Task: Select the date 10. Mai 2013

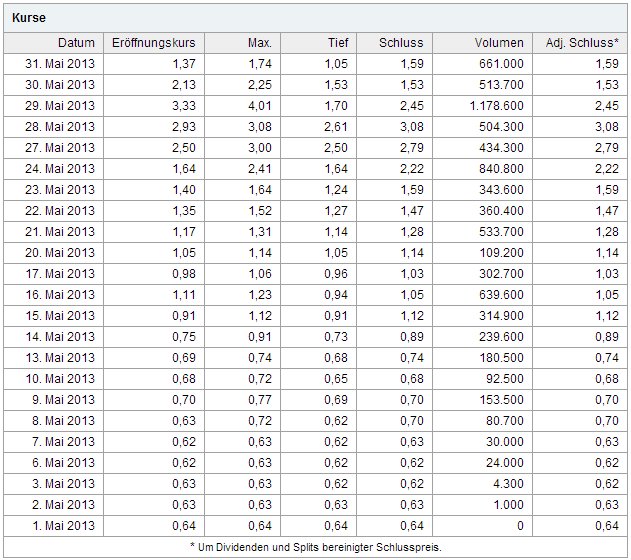Action: (x=60, y=378)
